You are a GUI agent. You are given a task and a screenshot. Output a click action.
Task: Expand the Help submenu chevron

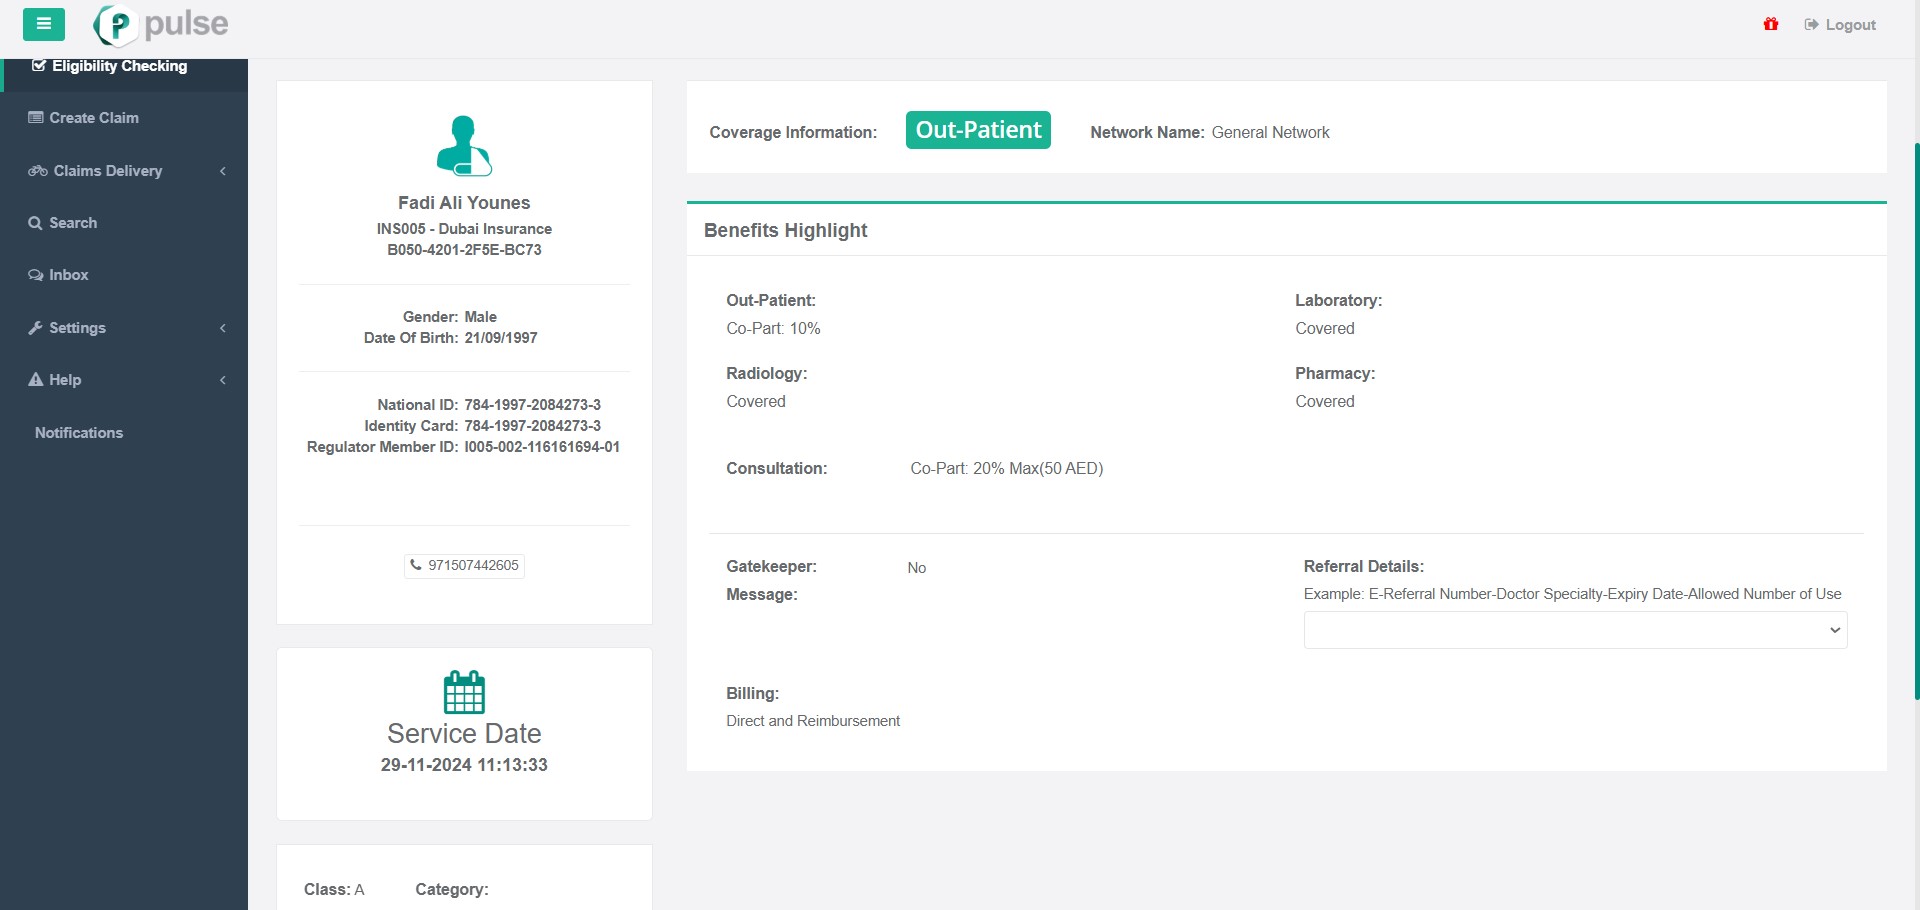pos(223,380)
